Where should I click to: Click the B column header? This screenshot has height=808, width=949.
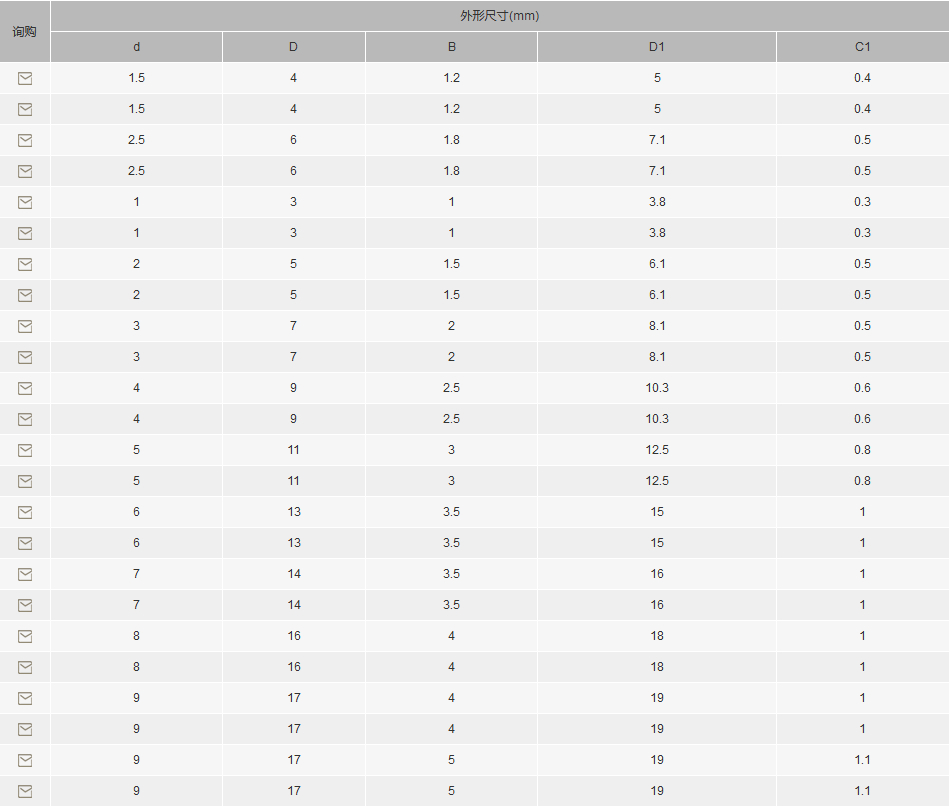pyautogui.click(x=452, y=47)
